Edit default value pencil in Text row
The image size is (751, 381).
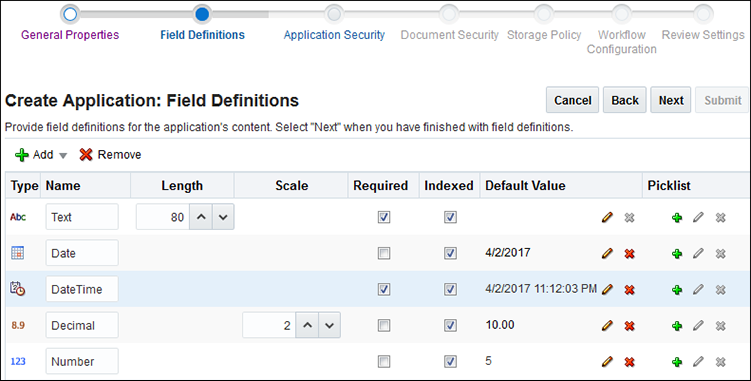coord(607,218)
